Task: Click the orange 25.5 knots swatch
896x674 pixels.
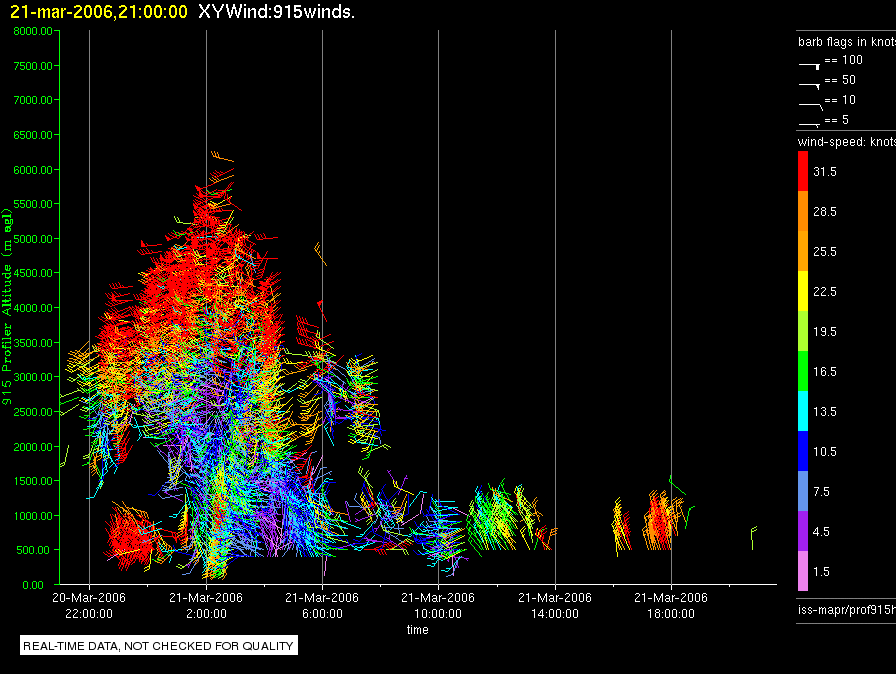Action: [803, 251]
